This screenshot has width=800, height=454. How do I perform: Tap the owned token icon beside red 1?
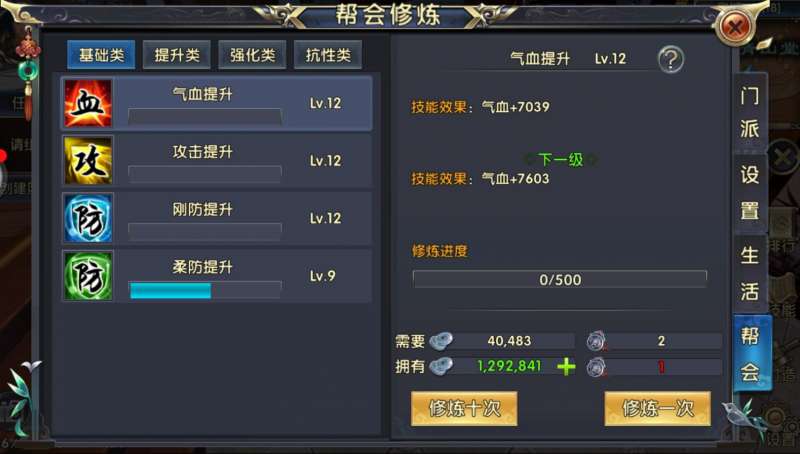pyautogui.click(x=596, y=367)
